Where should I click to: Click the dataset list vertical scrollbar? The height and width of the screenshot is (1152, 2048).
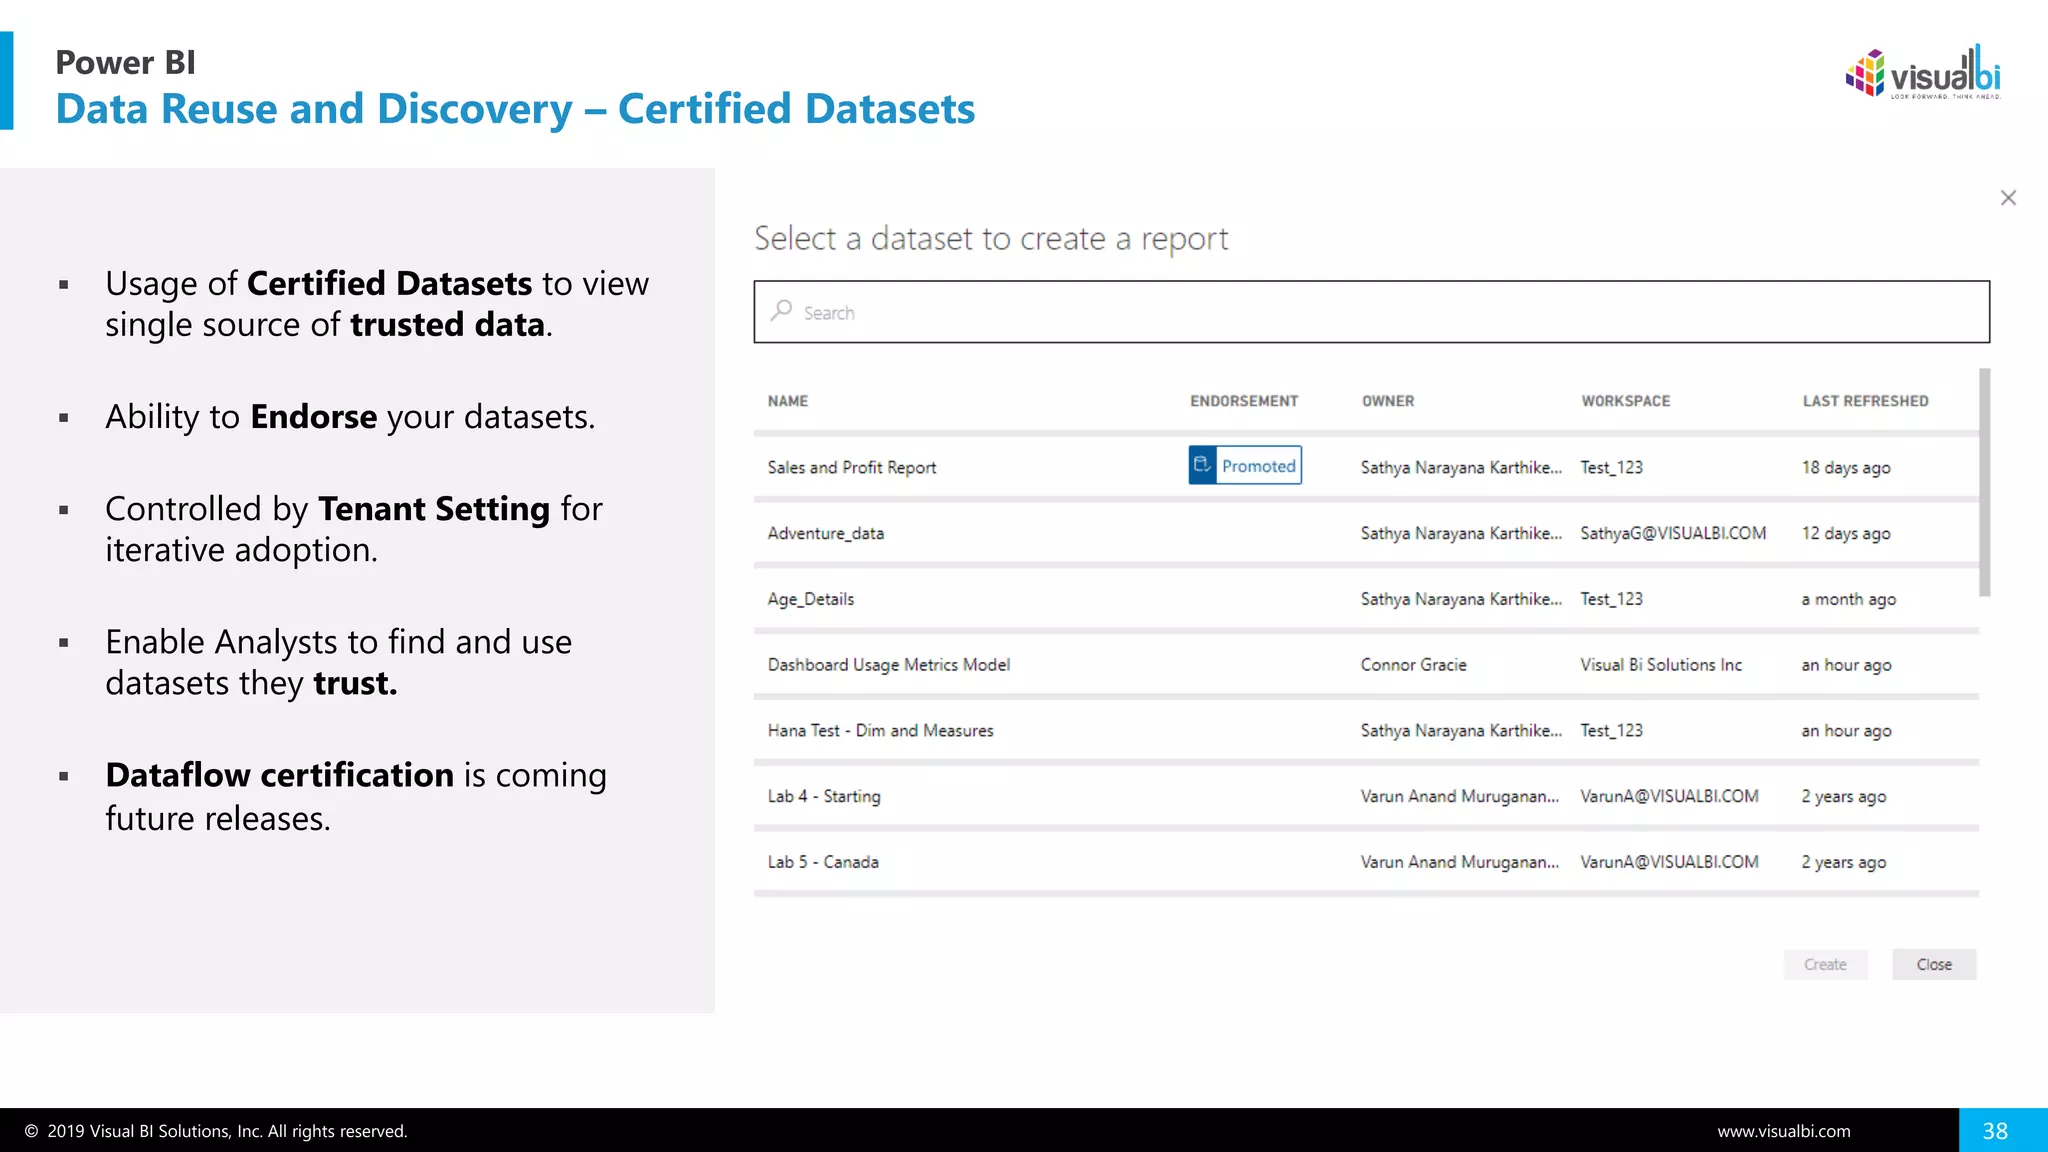1985,482
